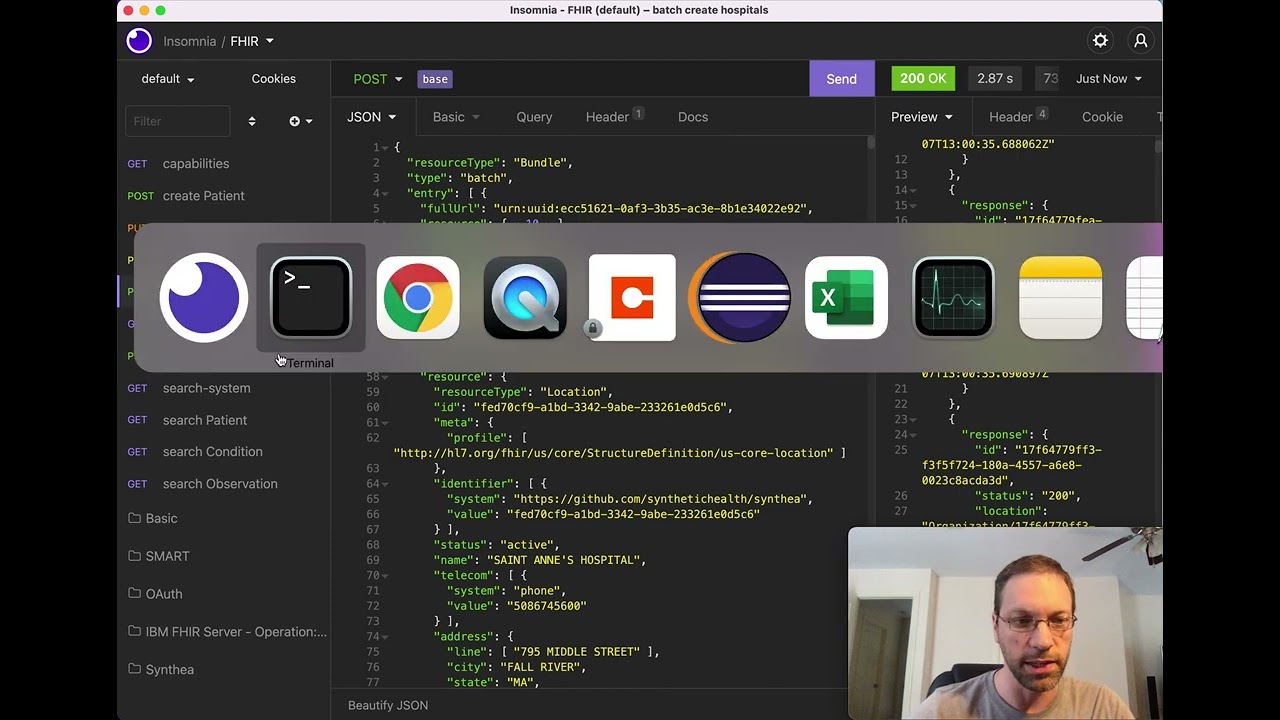
Task: Click Beautify JSON below the editor
Action: tap(388, 705)
